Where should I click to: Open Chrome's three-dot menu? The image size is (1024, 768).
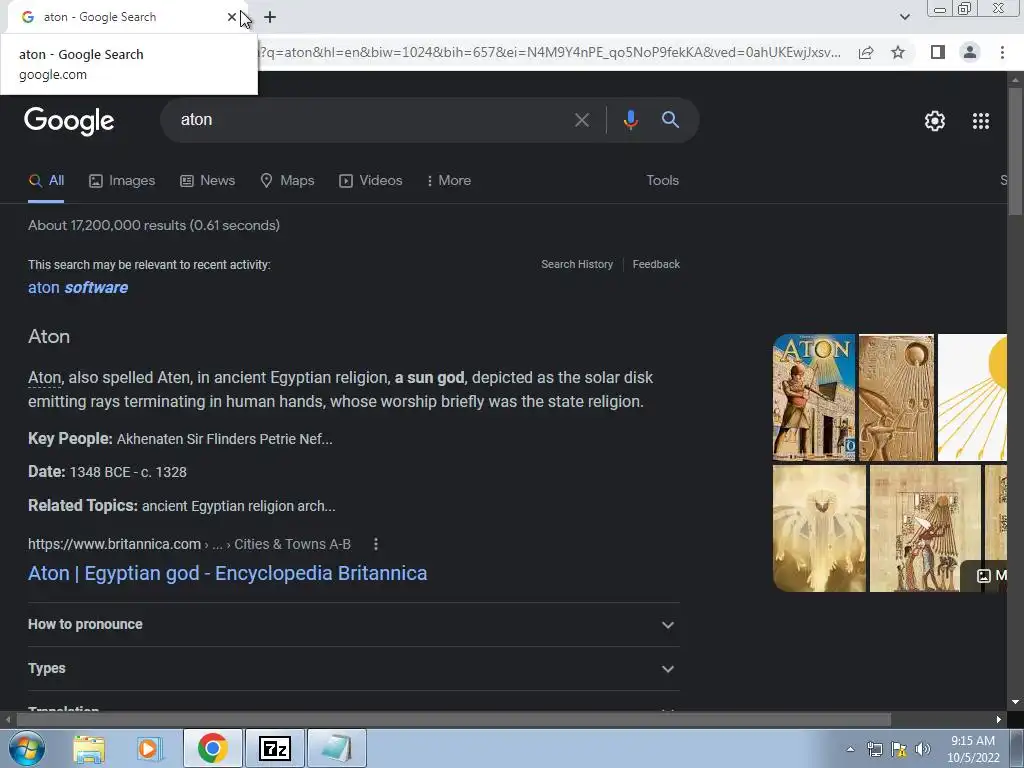tap(1002, 52)
